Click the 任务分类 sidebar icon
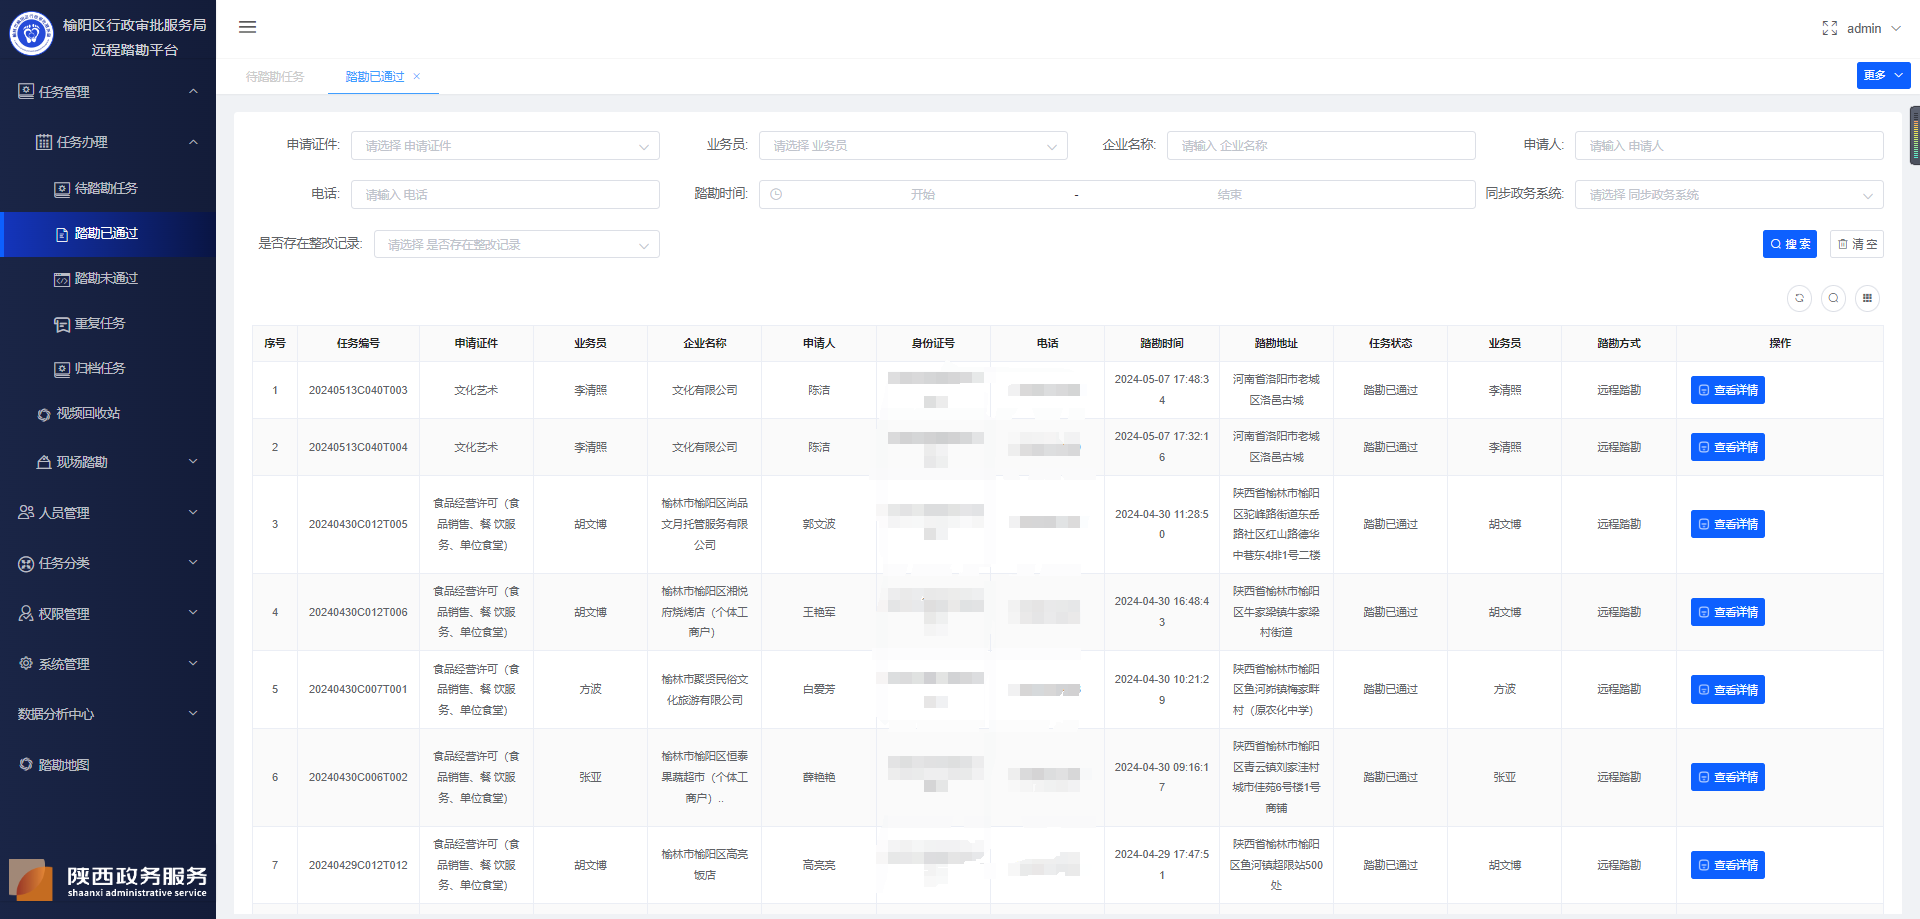This screenshot has height=919, width=1920. point(26,564)
